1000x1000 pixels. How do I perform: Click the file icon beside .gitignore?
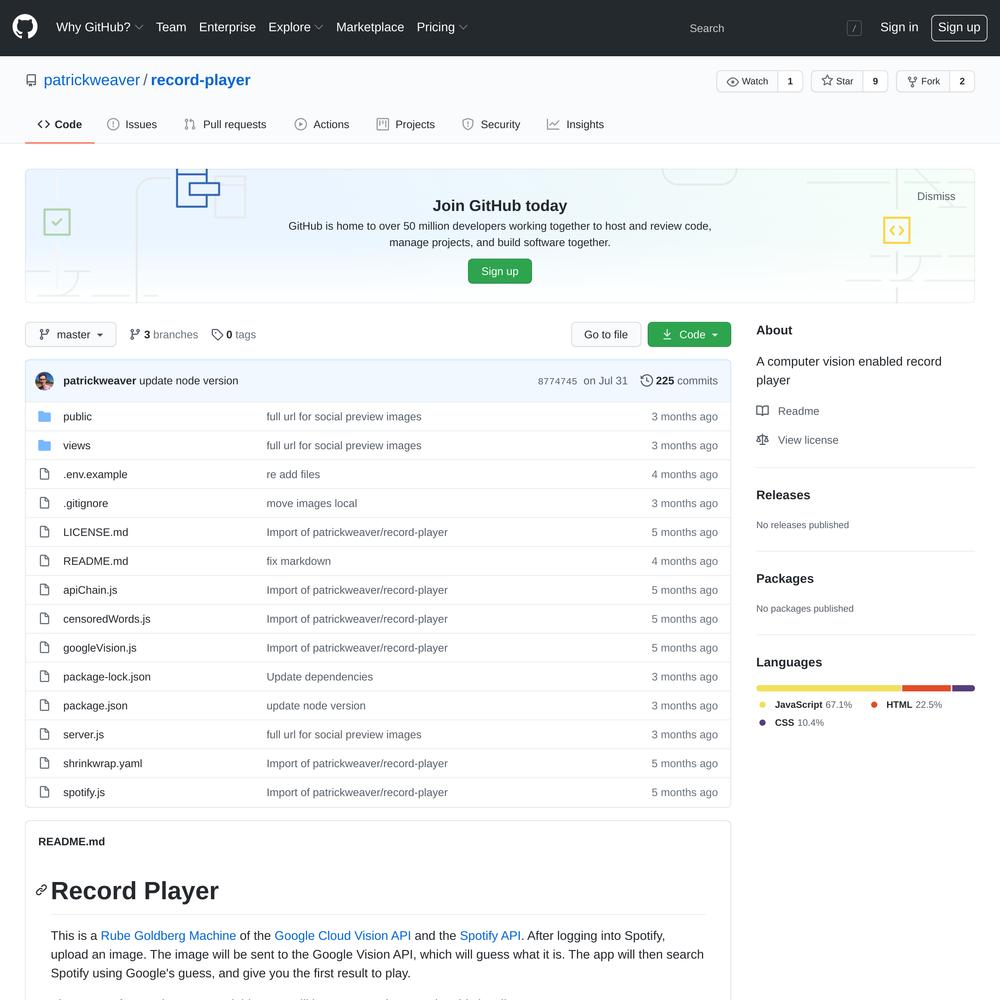coord(44,503)
